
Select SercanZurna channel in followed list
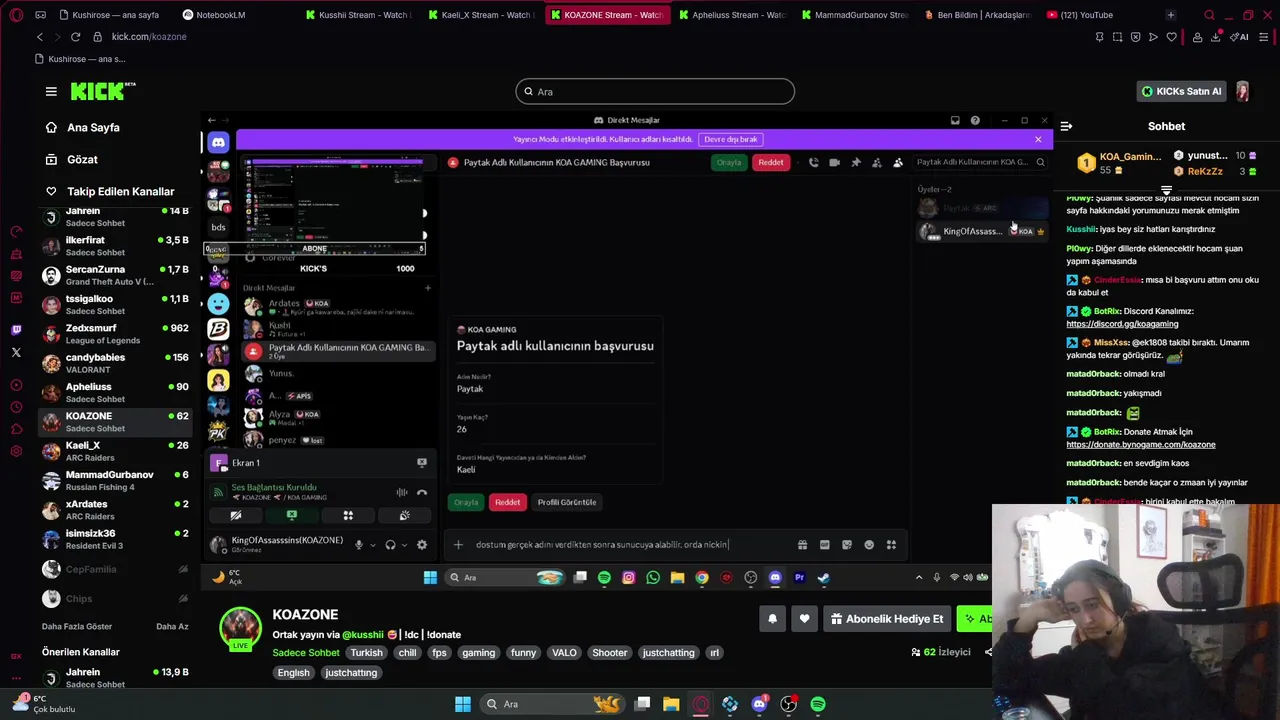115,275
